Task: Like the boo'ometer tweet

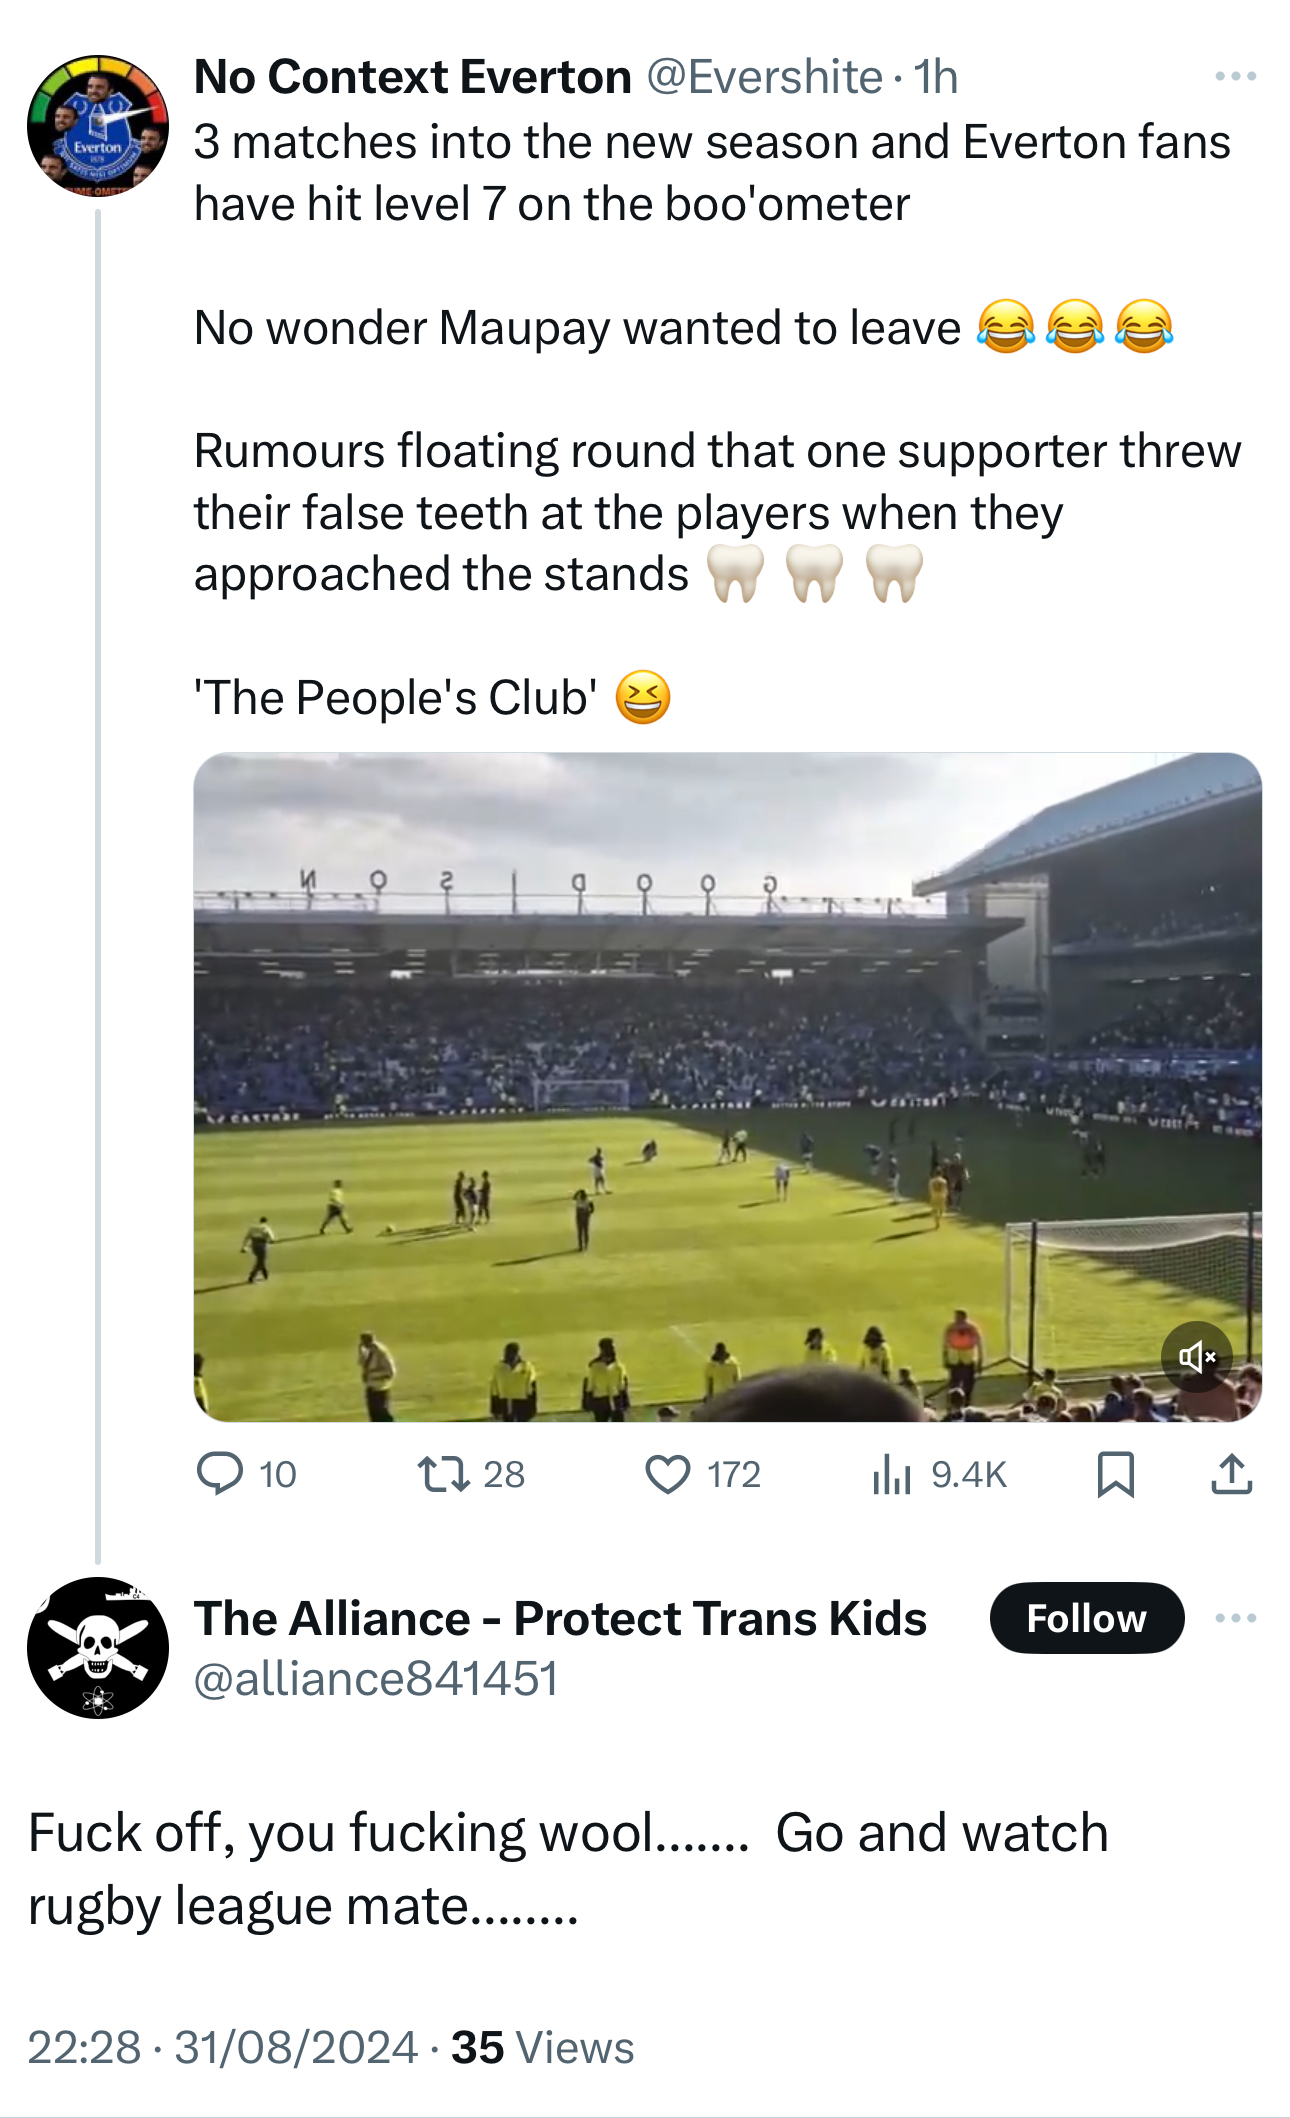Action: tap(668, 1474)
